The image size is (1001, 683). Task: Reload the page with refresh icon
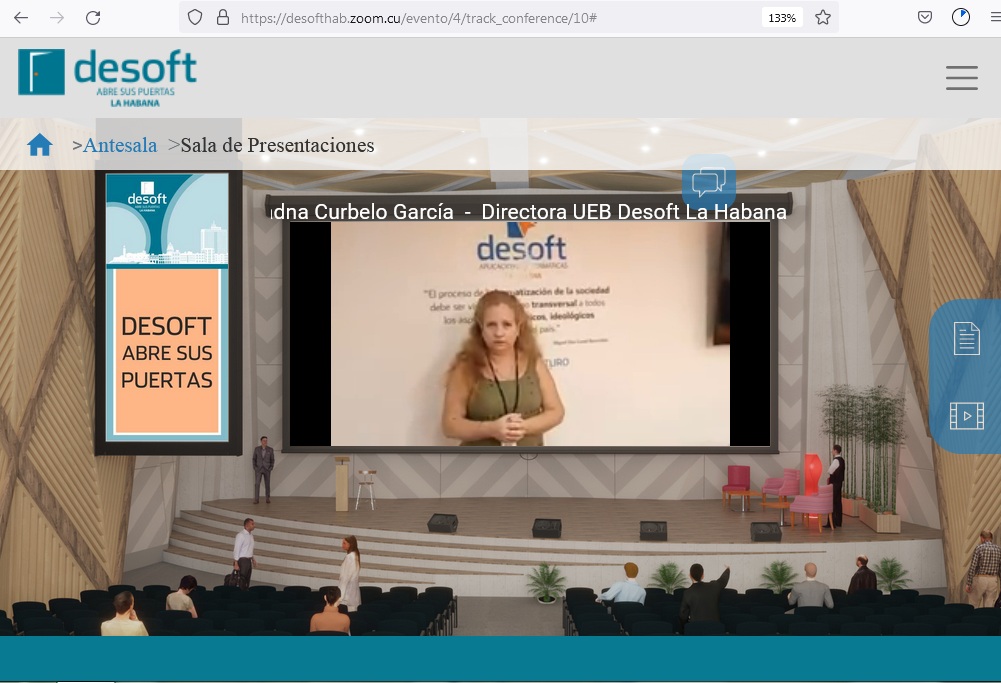[x=93, y=18]
